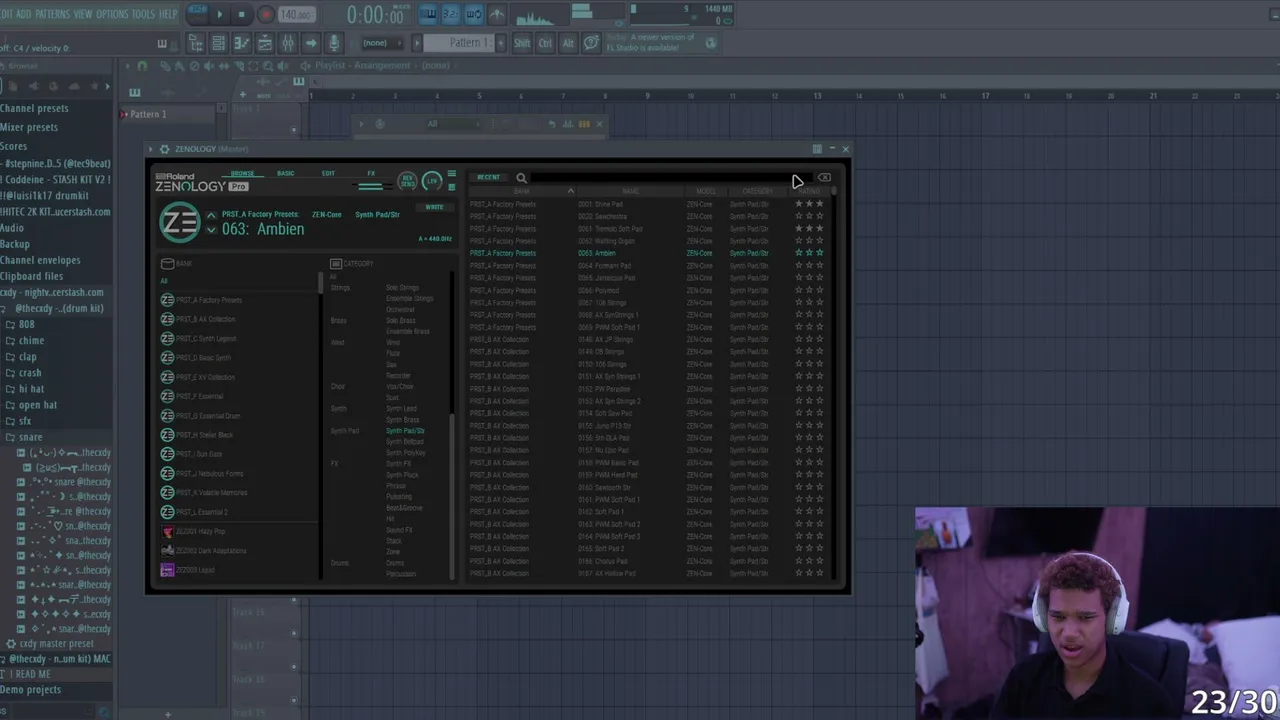This screenshot has width=1280, height=720.
Task: Toggle the Ctrl key modifier button
Action: 545,43
